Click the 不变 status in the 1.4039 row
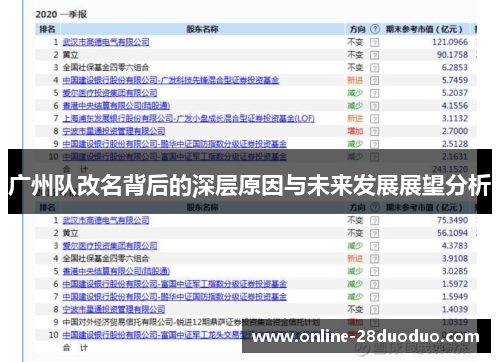The width and height of the screenshot is (500, 362). 355,309
